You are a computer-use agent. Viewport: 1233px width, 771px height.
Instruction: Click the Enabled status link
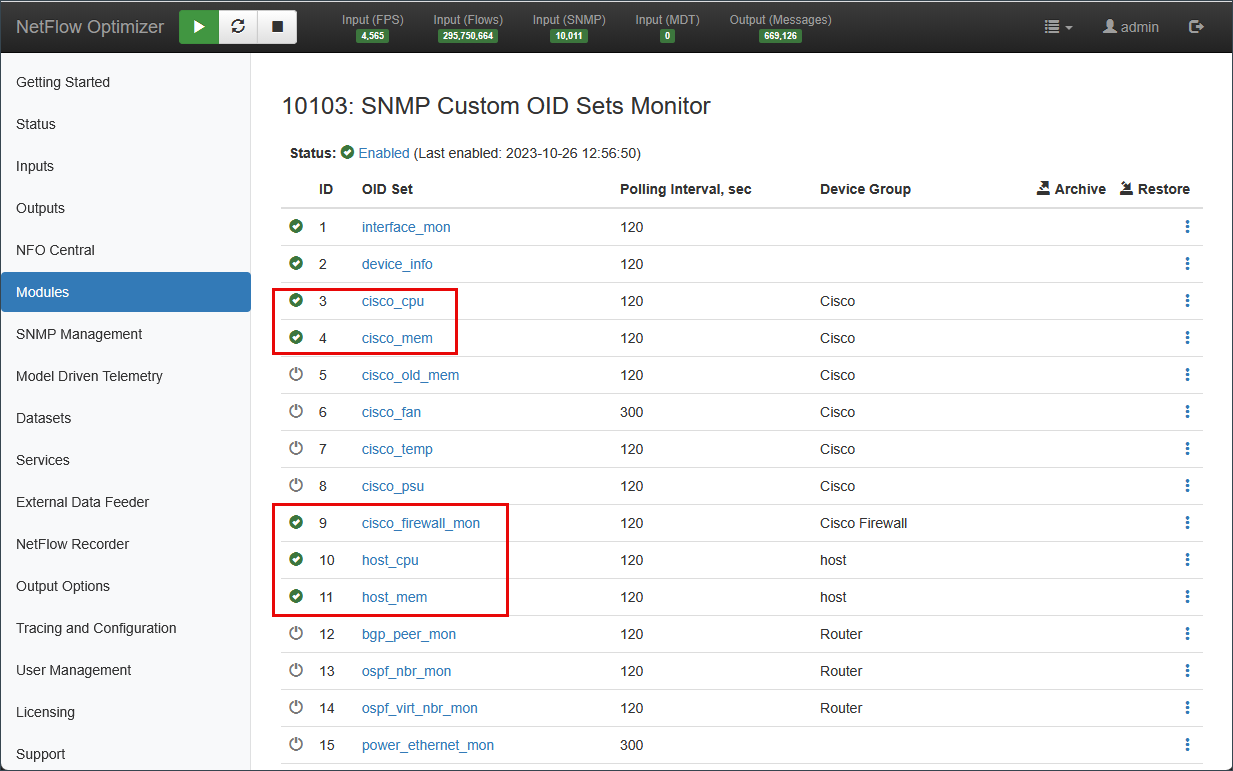pyautogui.click(x=384, y=153)
